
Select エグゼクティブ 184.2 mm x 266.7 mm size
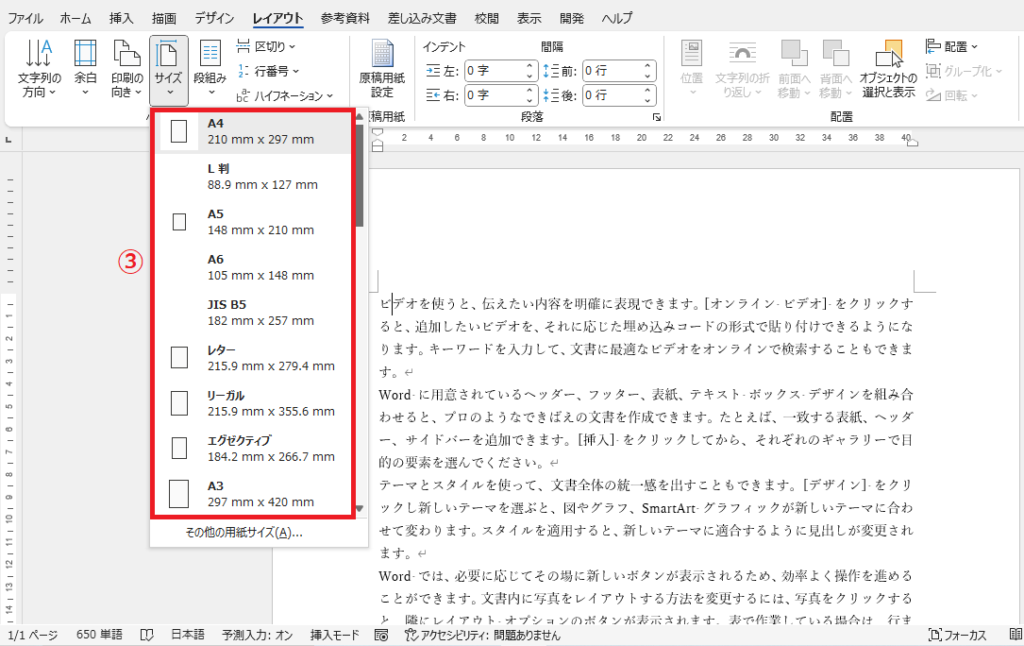(x=255, y=448)
